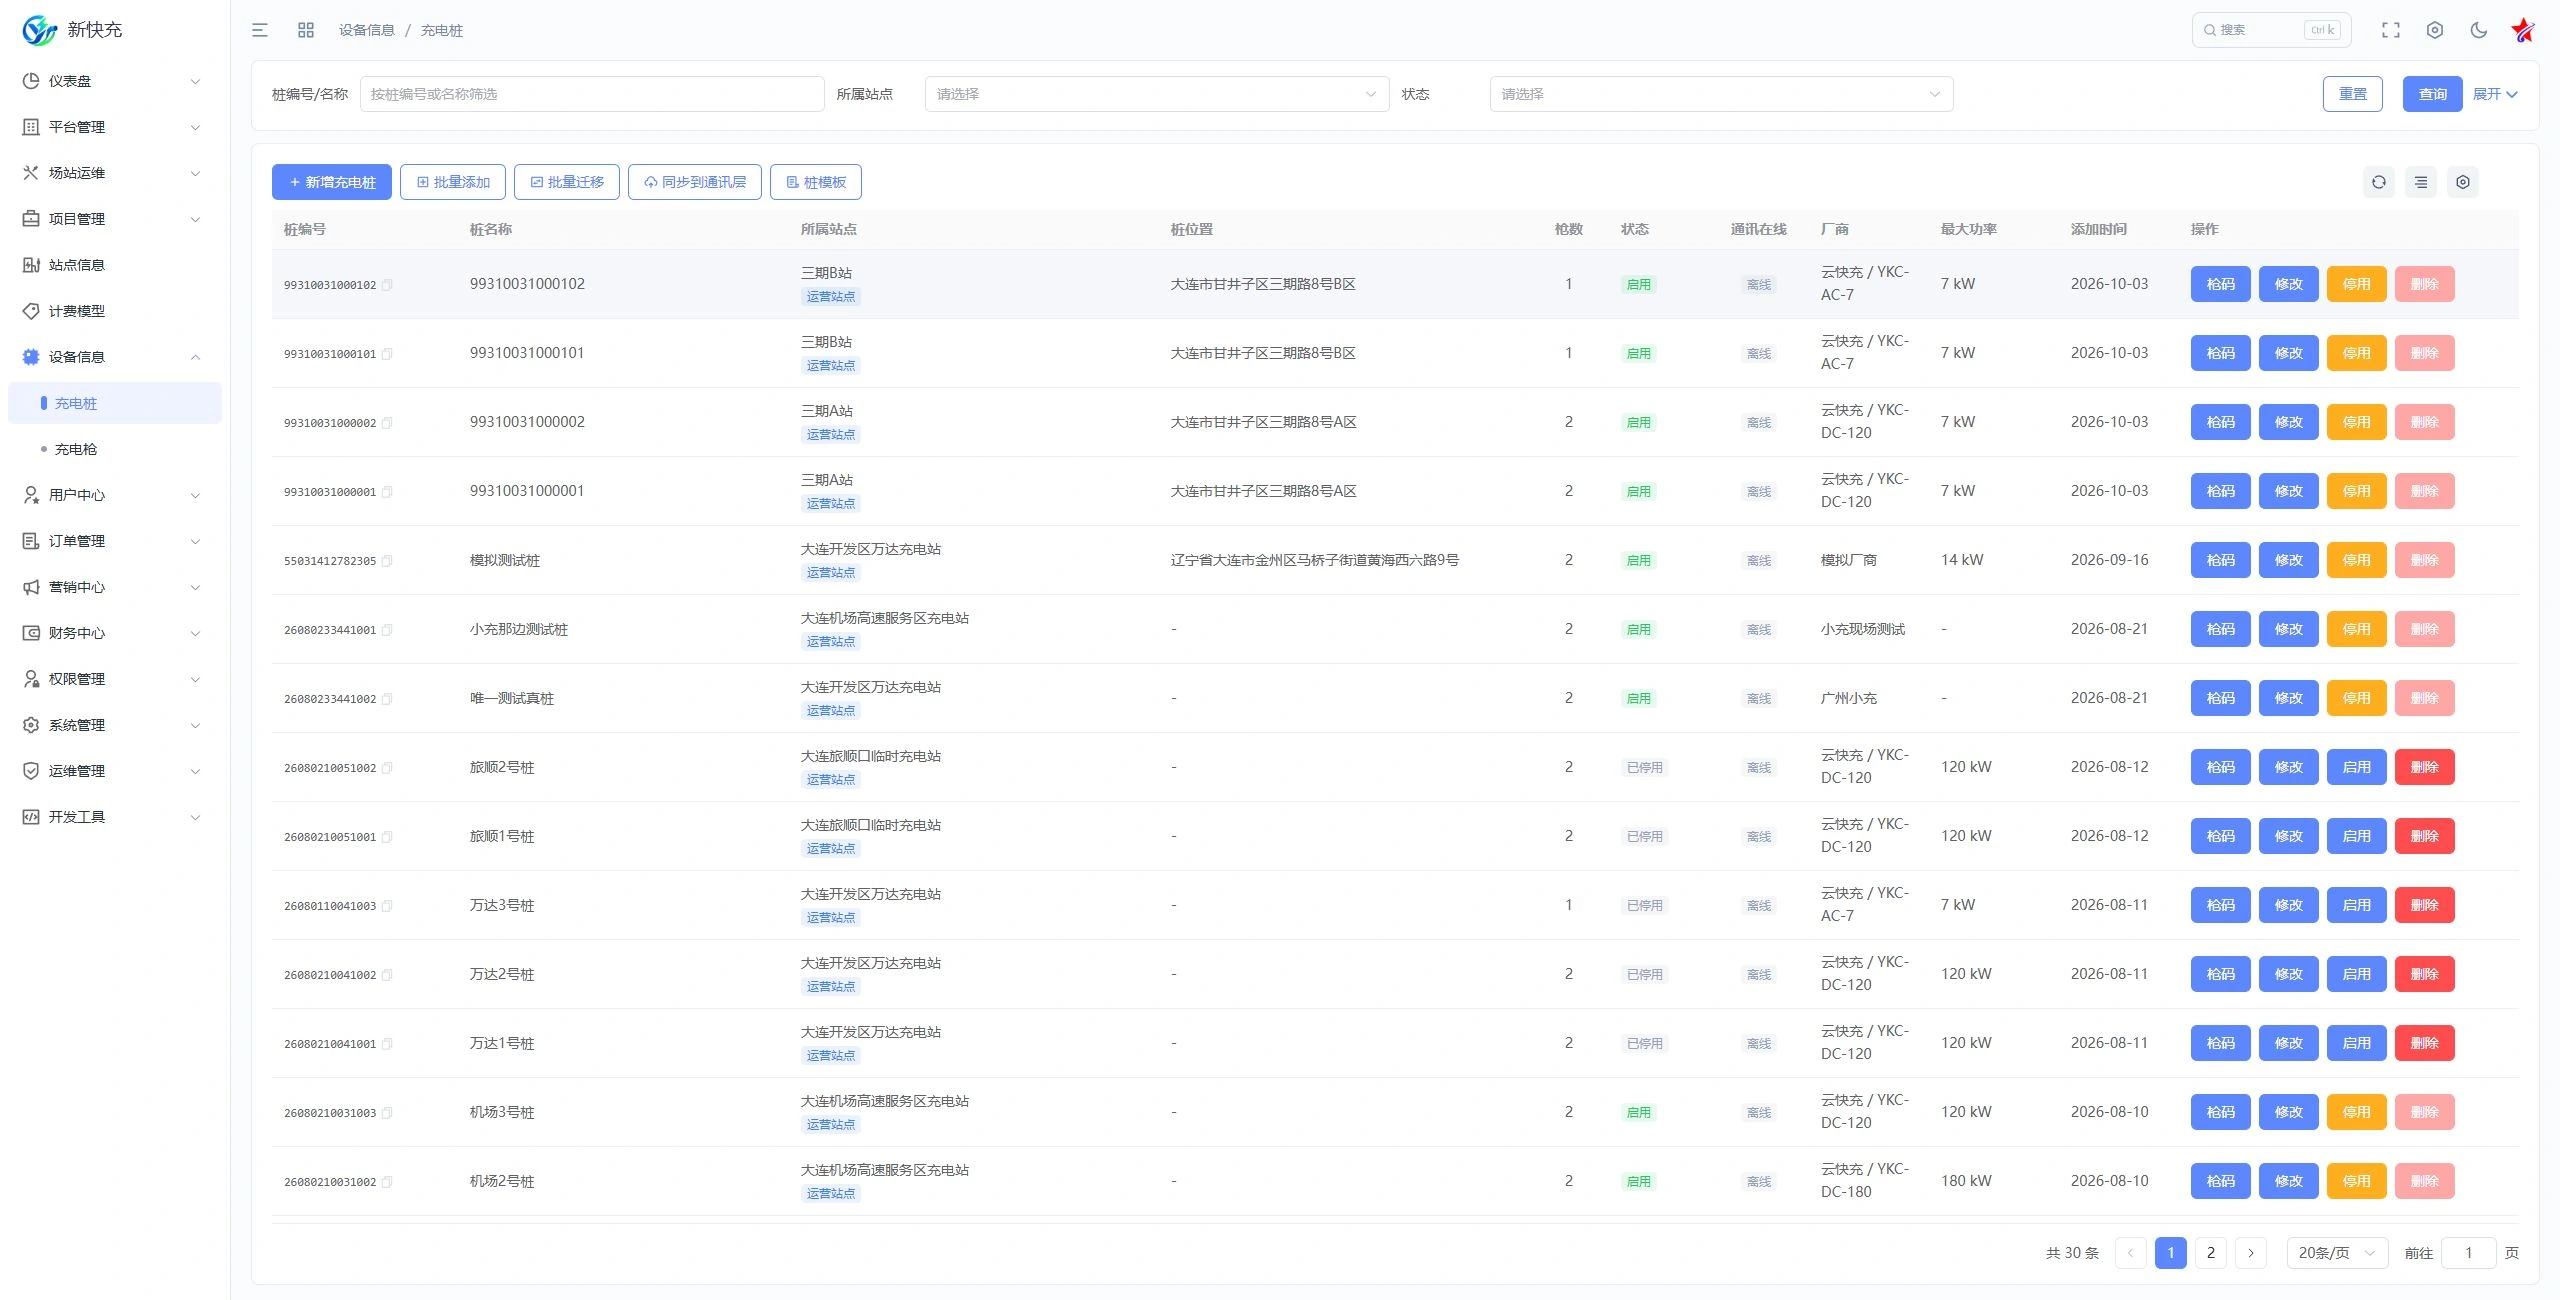Click the 前往 page number input
This screenshot has height=1300, width=2560.
click(x=2469, y=1253)
